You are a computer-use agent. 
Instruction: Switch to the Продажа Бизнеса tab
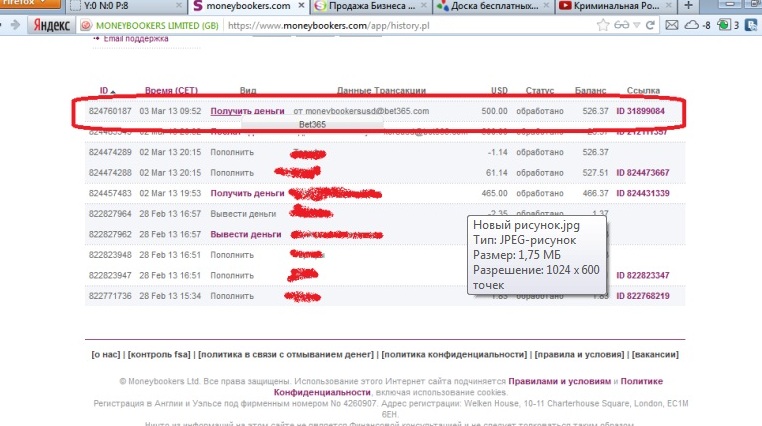(x=372, y=6)
